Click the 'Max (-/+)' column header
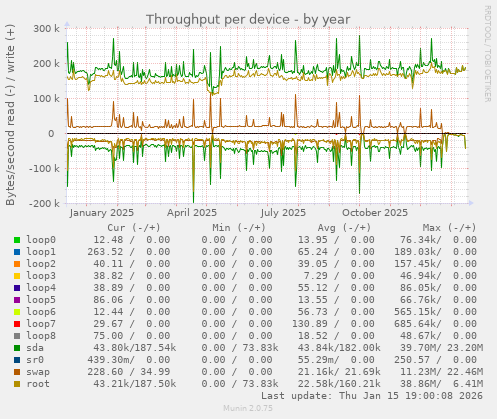The image size is (497, 419). point(450,228)
